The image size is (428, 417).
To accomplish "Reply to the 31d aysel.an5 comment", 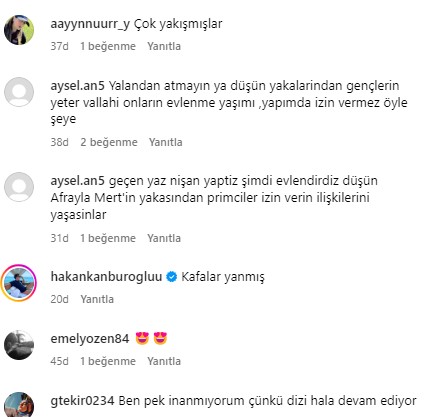I will pyautogui.click(x=164, y=238).
